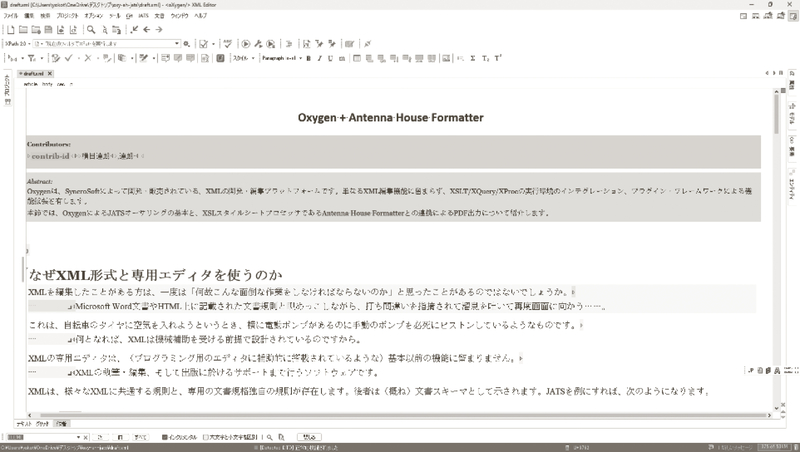Open ウィンドウ menu
This screenshot has width=800, height=452.
pyautogui.click(x=179, y=16)
